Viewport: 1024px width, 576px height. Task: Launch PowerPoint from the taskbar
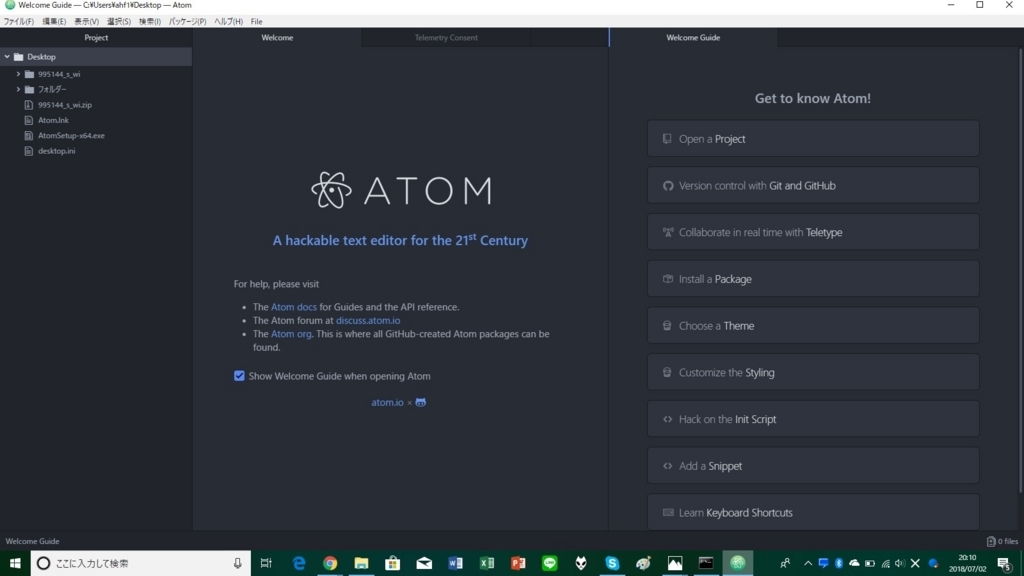(x=518, y=563)
